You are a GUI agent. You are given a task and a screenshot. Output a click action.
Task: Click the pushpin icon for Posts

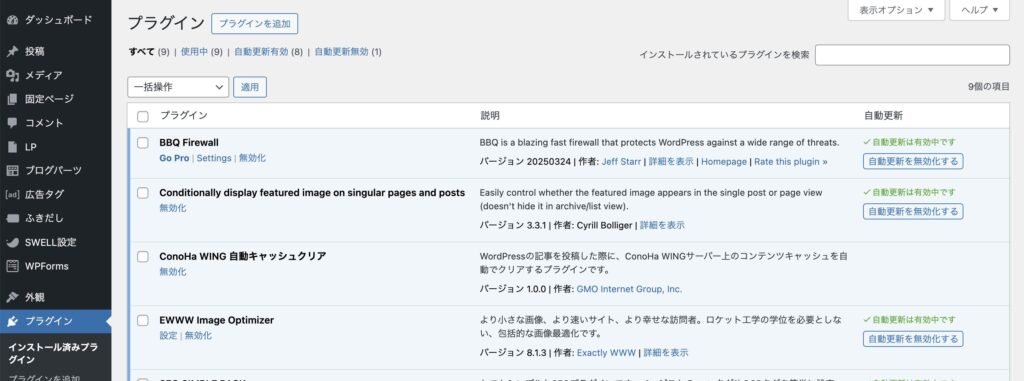[12, 52]
